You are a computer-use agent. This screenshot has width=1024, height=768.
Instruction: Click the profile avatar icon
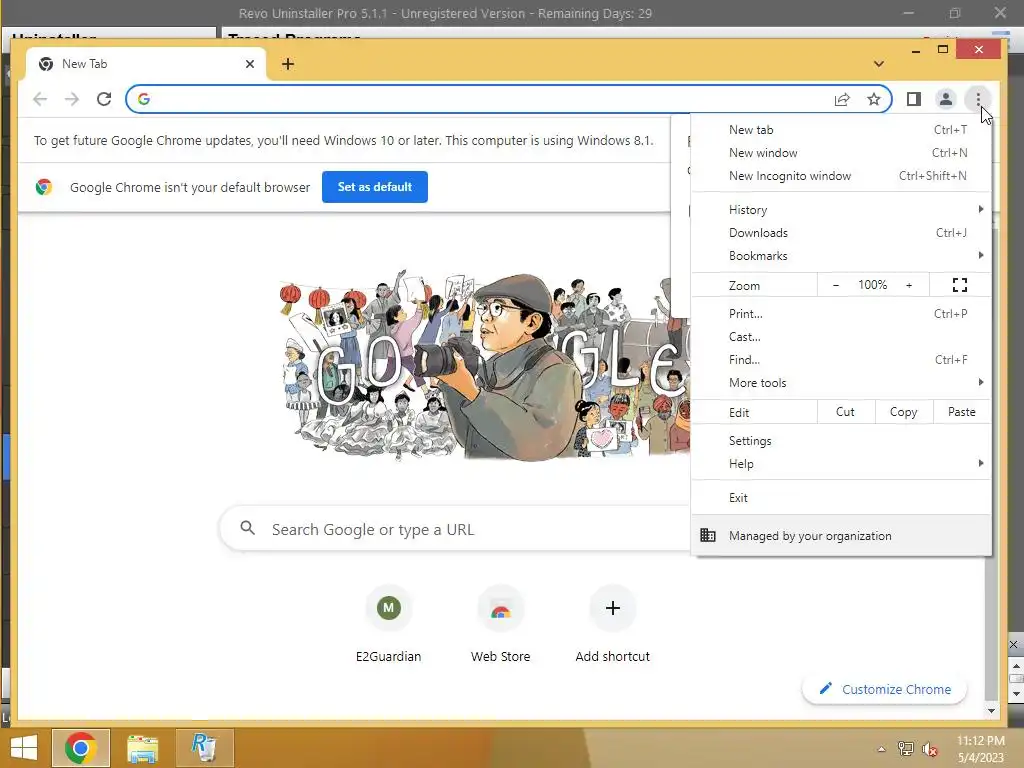pyautogui.click(x=945, y=99)
